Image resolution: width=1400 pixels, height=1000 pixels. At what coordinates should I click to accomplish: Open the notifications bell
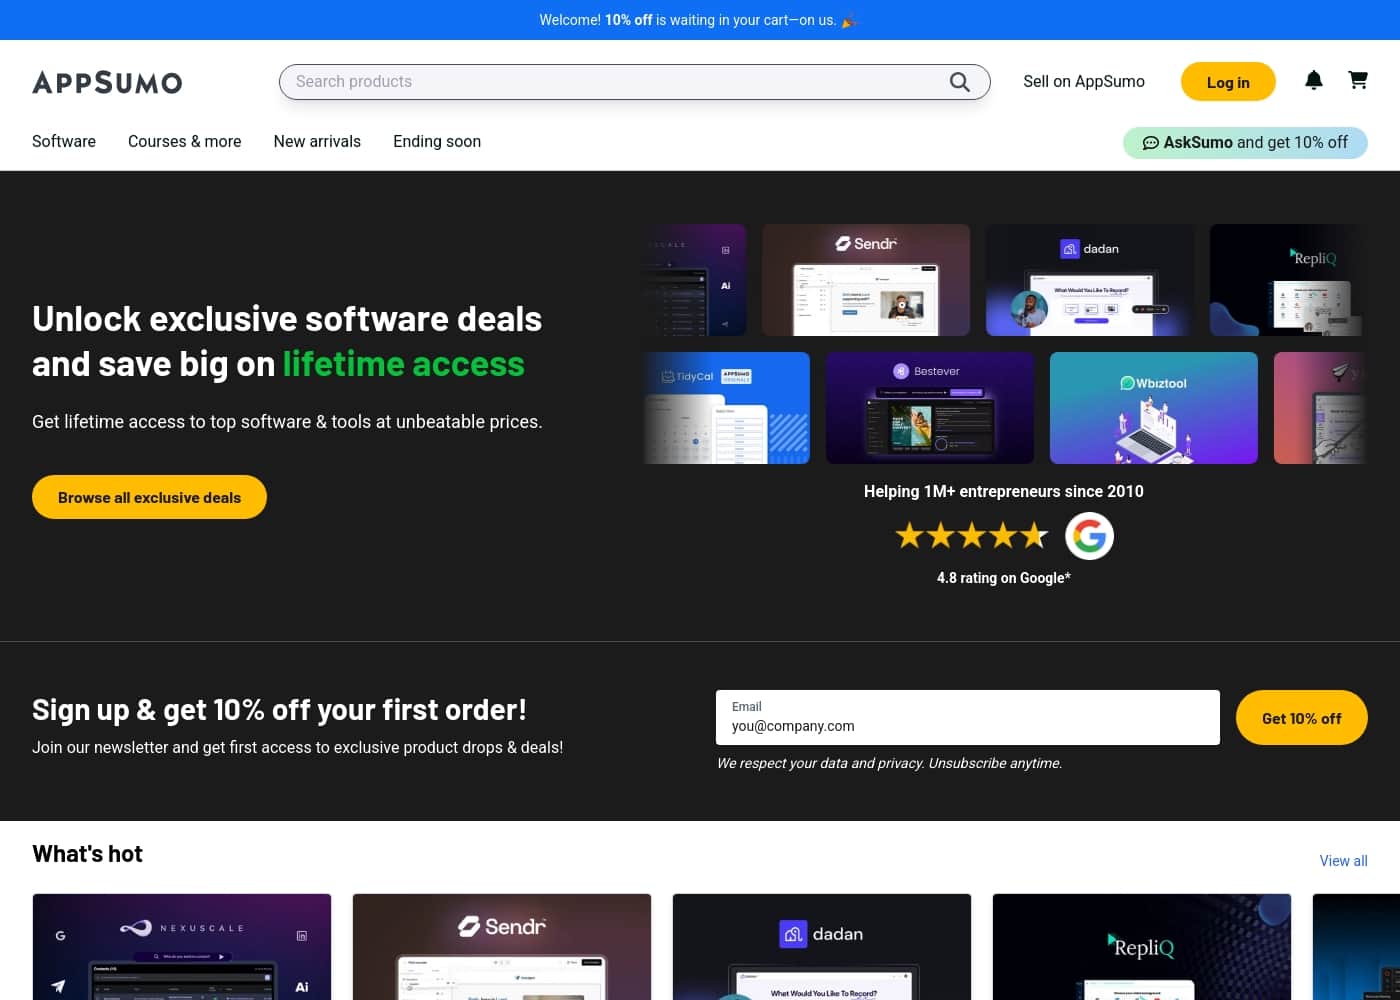(1314, 80)
